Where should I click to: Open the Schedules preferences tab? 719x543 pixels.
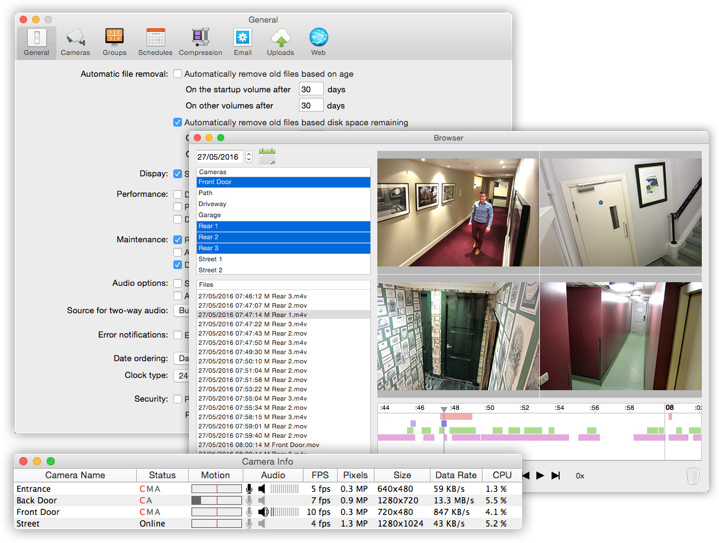[154, 41]
